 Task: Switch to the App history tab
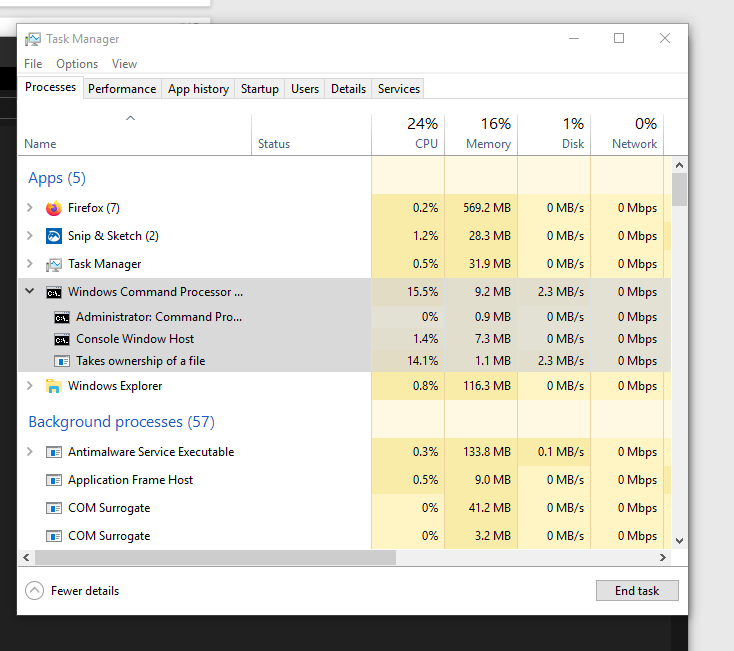tap(198, 89)
